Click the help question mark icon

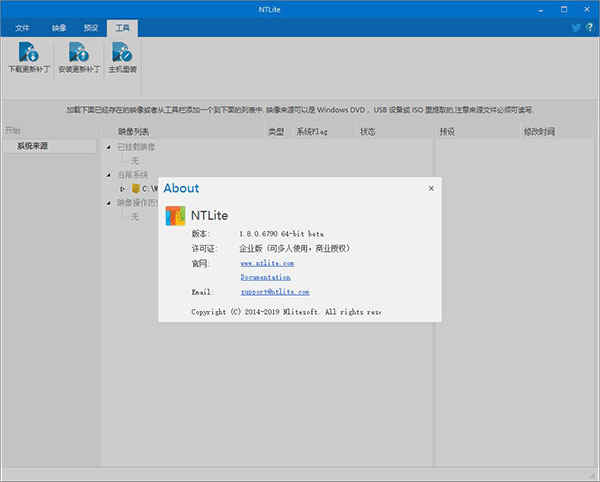pyautogui.click(x=589, y=27)
